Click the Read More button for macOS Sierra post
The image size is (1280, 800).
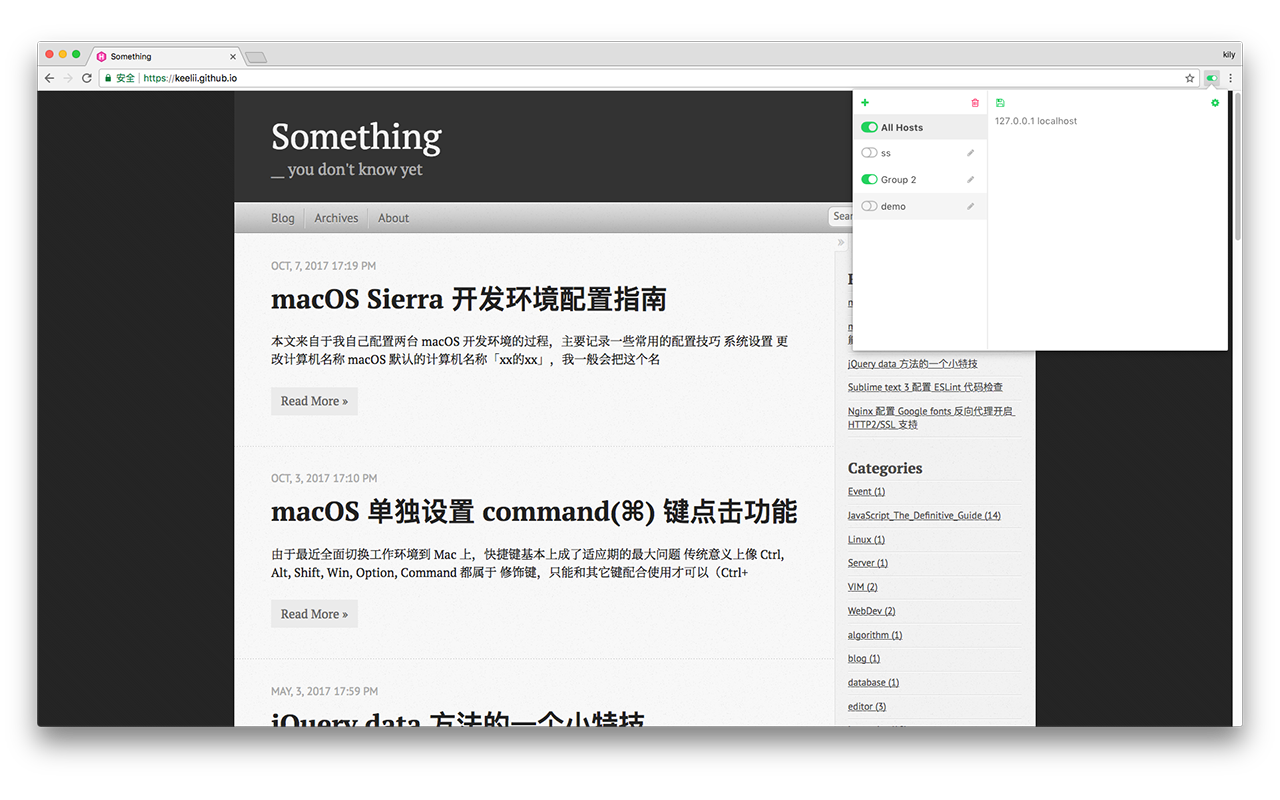tap(314, 401)
